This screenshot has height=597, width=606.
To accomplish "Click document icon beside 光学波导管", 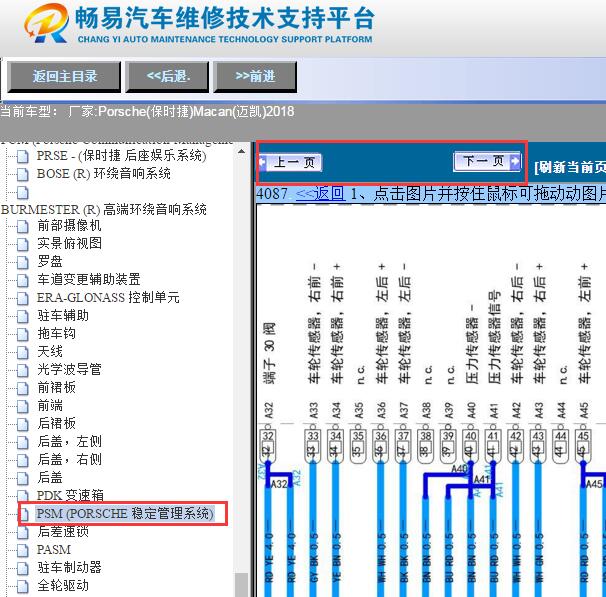I will pyautogui.click(x=23, y=370).
